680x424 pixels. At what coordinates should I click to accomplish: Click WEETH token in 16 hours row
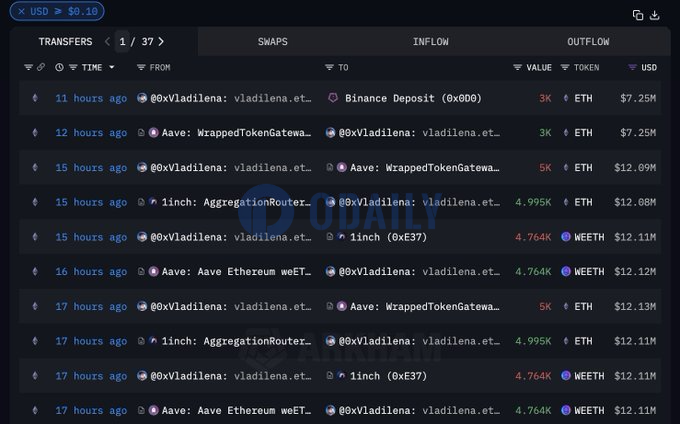(x=589, y=272)
